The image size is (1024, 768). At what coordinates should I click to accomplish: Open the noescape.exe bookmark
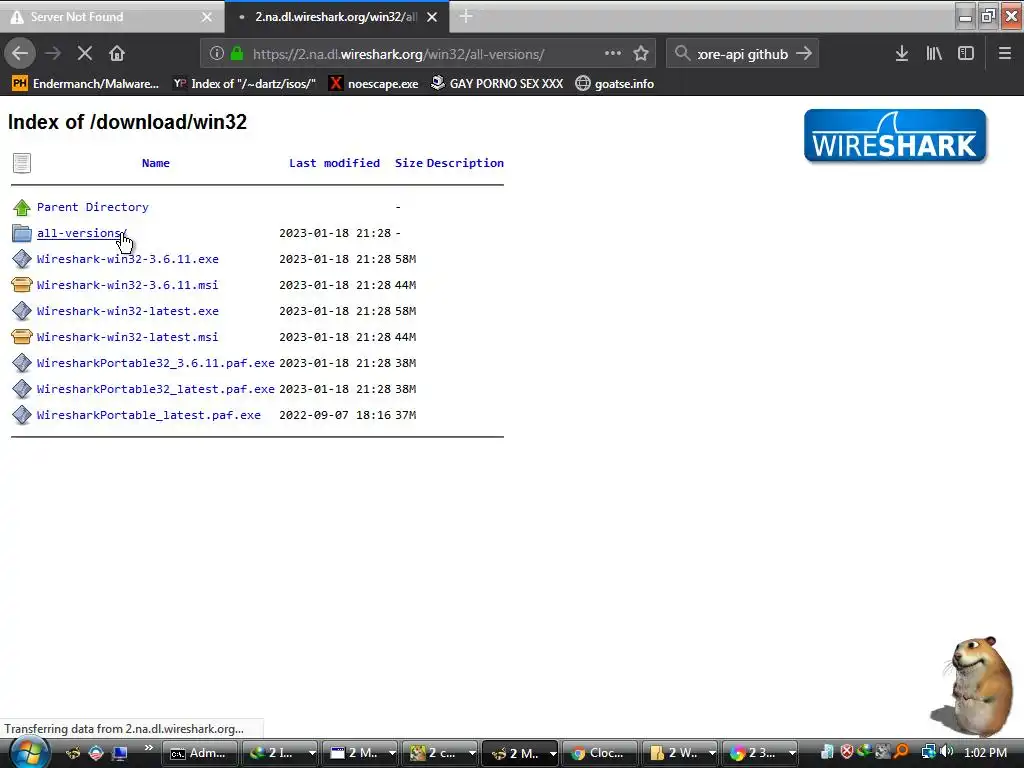374,84
